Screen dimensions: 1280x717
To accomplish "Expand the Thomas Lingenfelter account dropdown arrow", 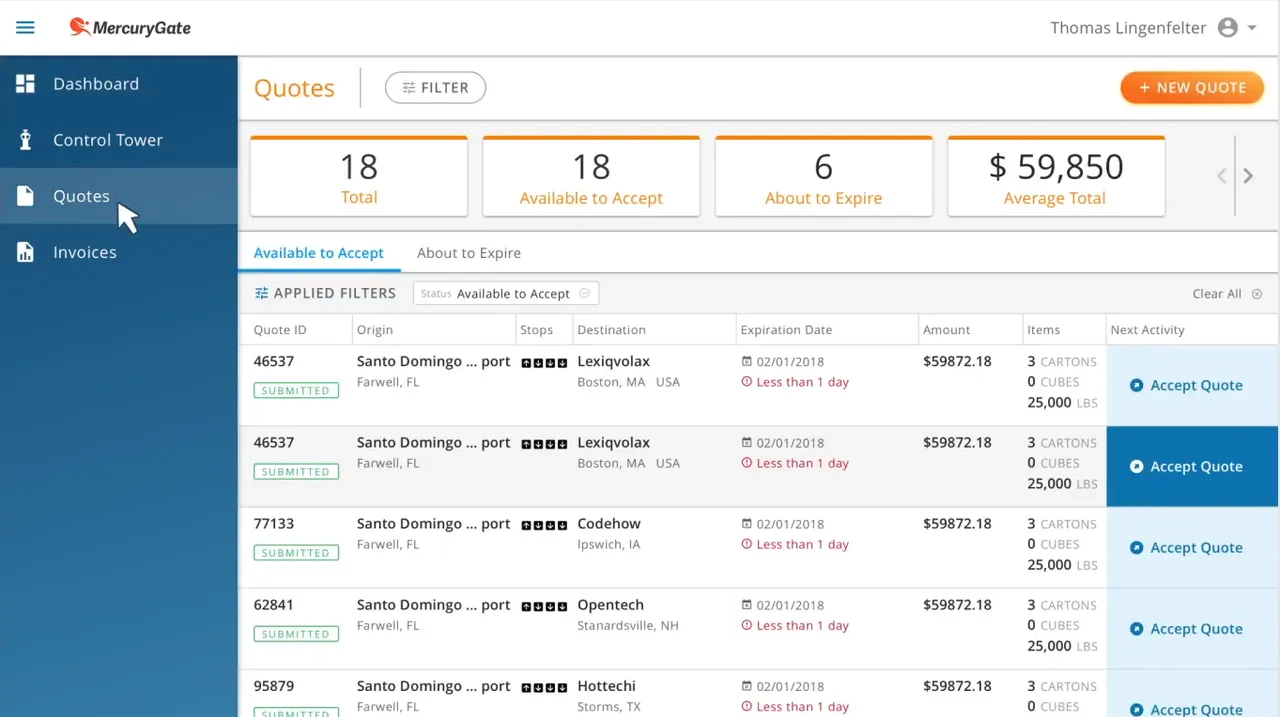I will point(1252,28).
